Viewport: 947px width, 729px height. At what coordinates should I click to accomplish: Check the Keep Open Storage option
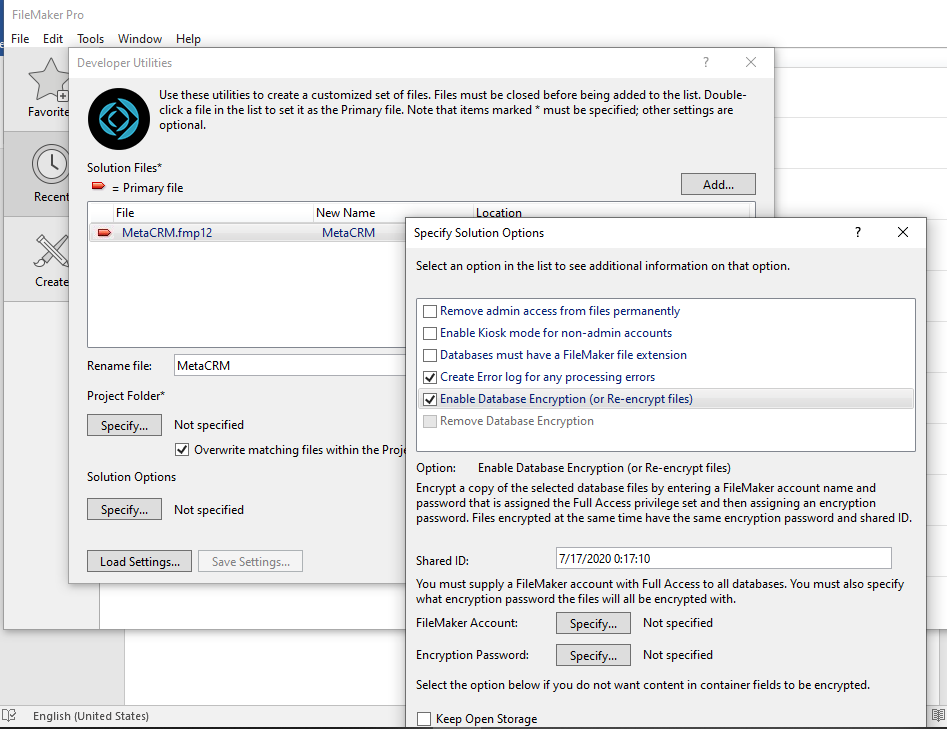[425, 718]
